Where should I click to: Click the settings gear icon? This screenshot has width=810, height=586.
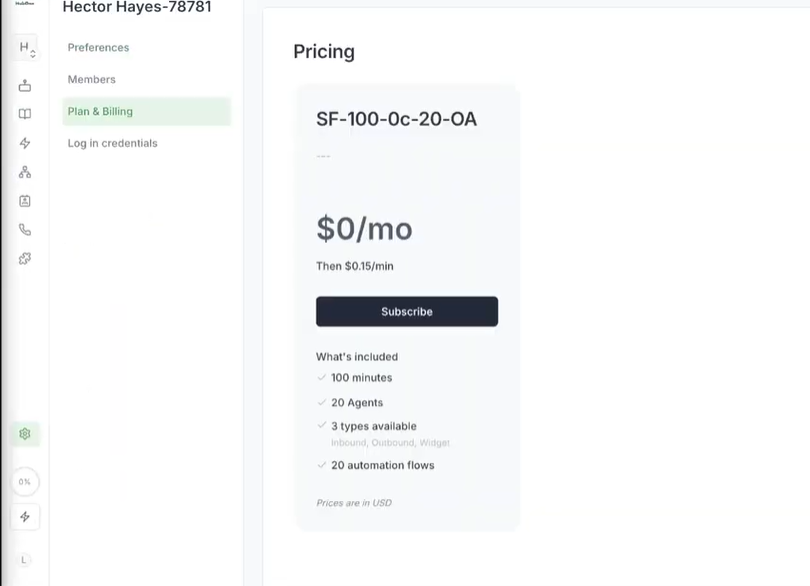[x=25, y=434]
